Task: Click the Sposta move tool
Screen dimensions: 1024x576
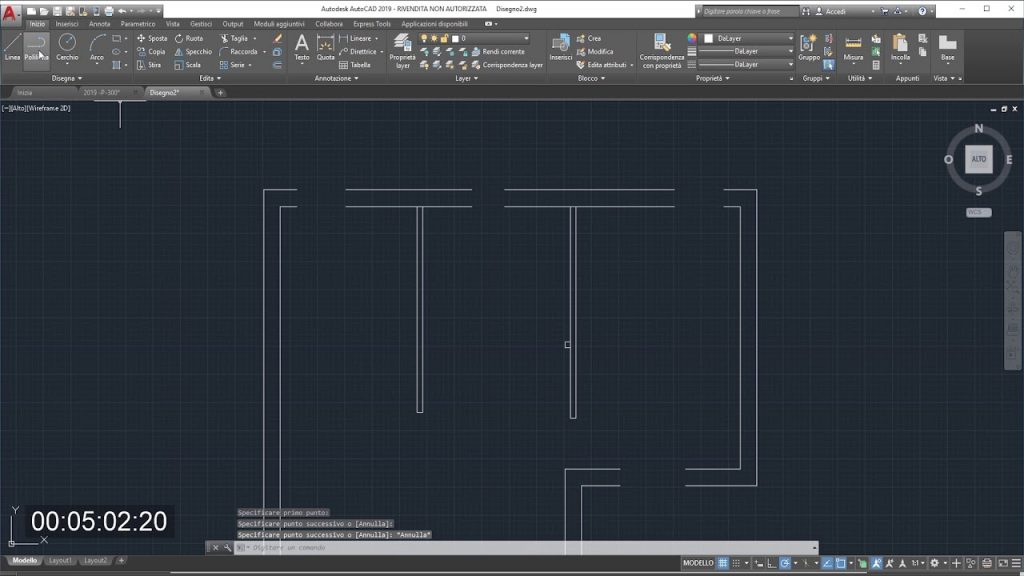Action: (152, 39)
